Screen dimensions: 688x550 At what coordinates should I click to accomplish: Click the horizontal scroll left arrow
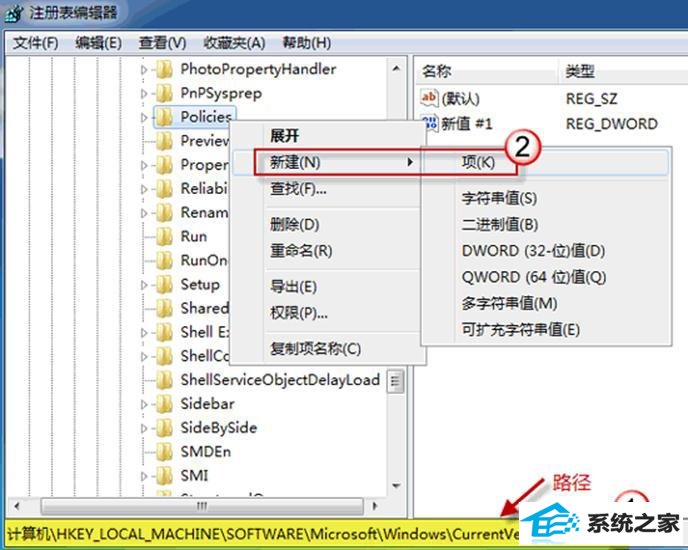tap(17, 506)
